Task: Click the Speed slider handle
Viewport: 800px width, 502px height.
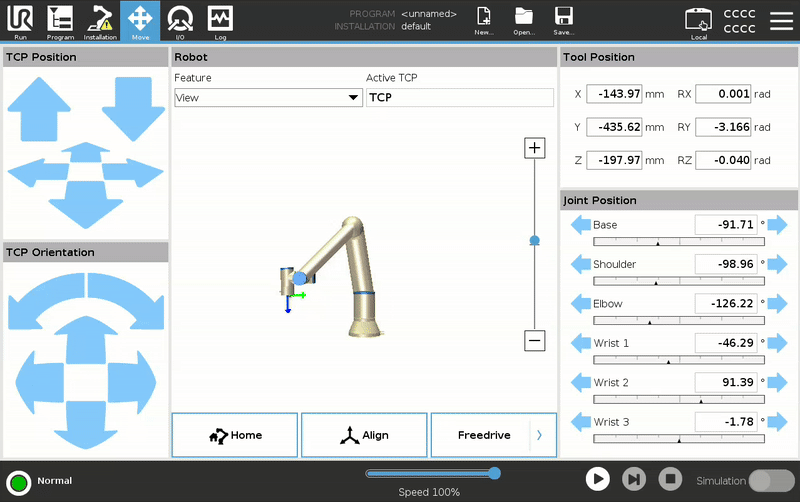Action: click(x=494, y=473)
